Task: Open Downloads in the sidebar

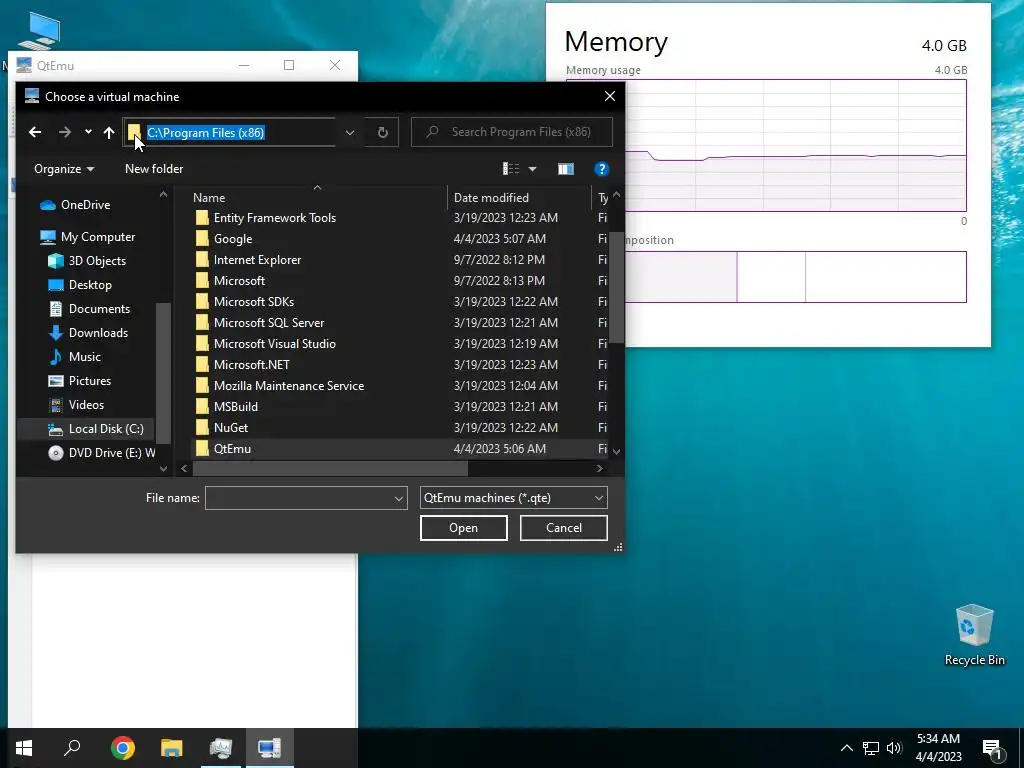Action: pyautogui.click(x=98, y=333)
